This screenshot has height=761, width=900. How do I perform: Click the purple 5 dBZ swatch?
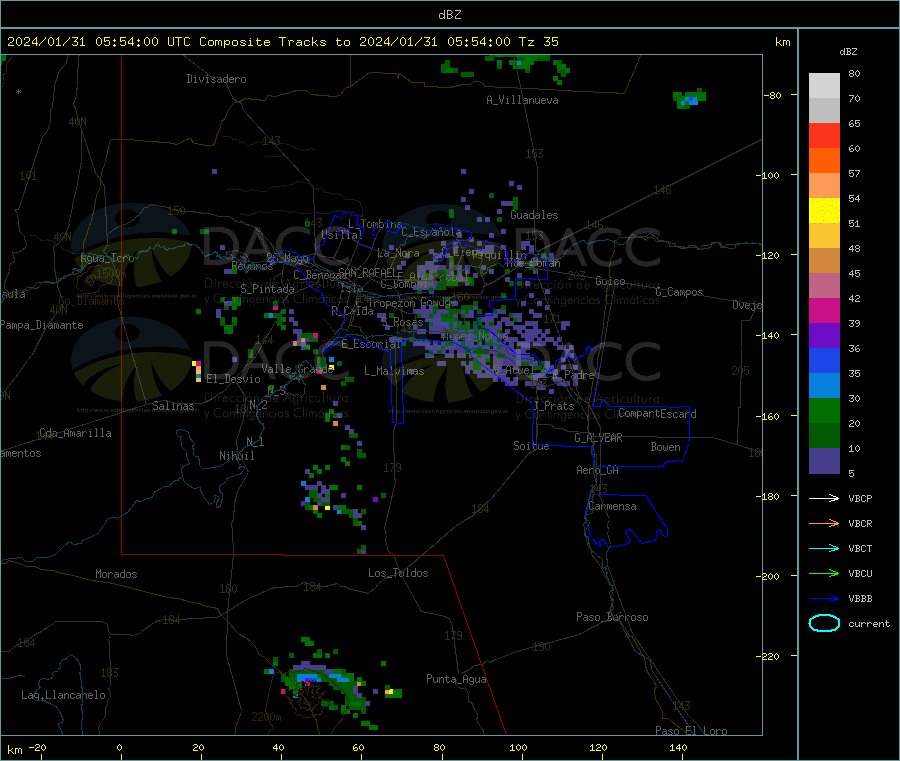[x=824, y=460]
